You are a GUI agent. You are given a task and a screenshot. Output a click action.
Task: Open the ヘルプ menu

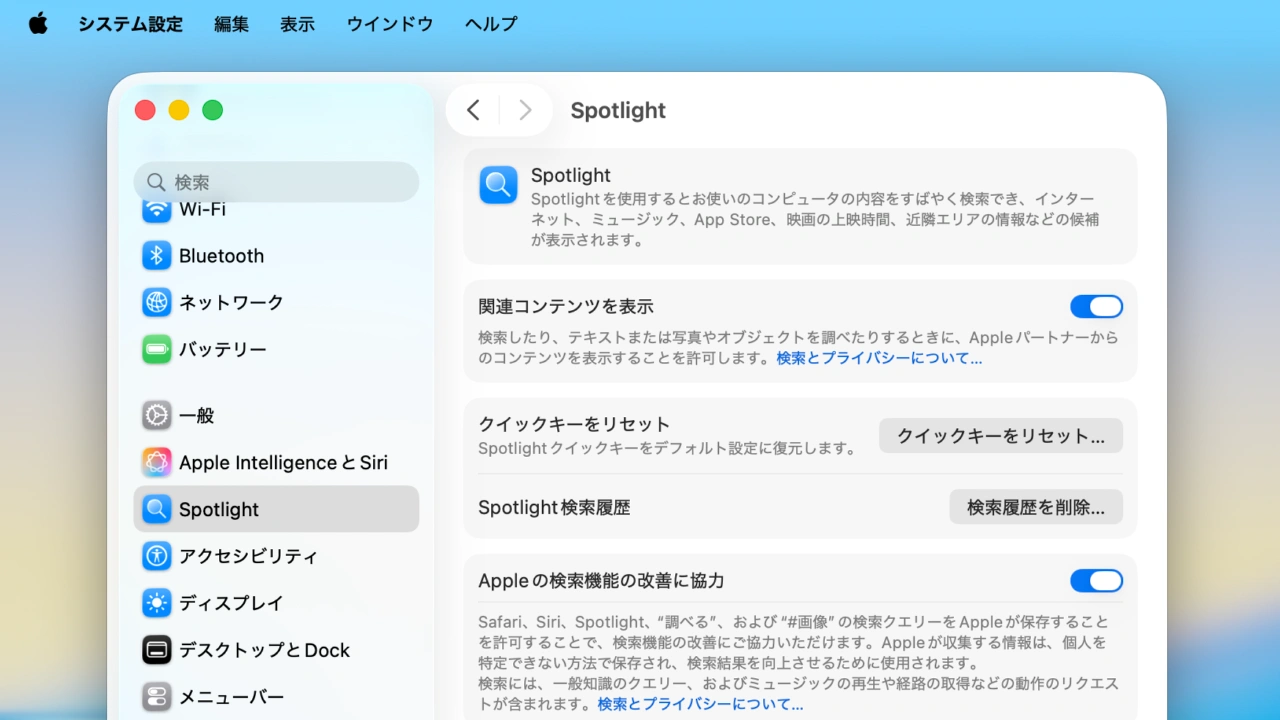coord(489,24)
